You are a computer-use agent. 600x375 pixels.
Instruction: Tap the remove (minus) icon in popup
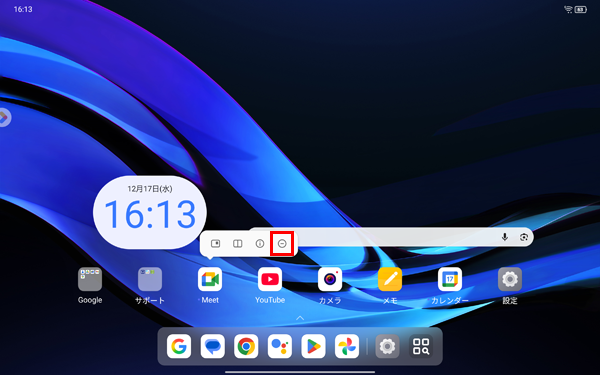click(x=282, y=243)
